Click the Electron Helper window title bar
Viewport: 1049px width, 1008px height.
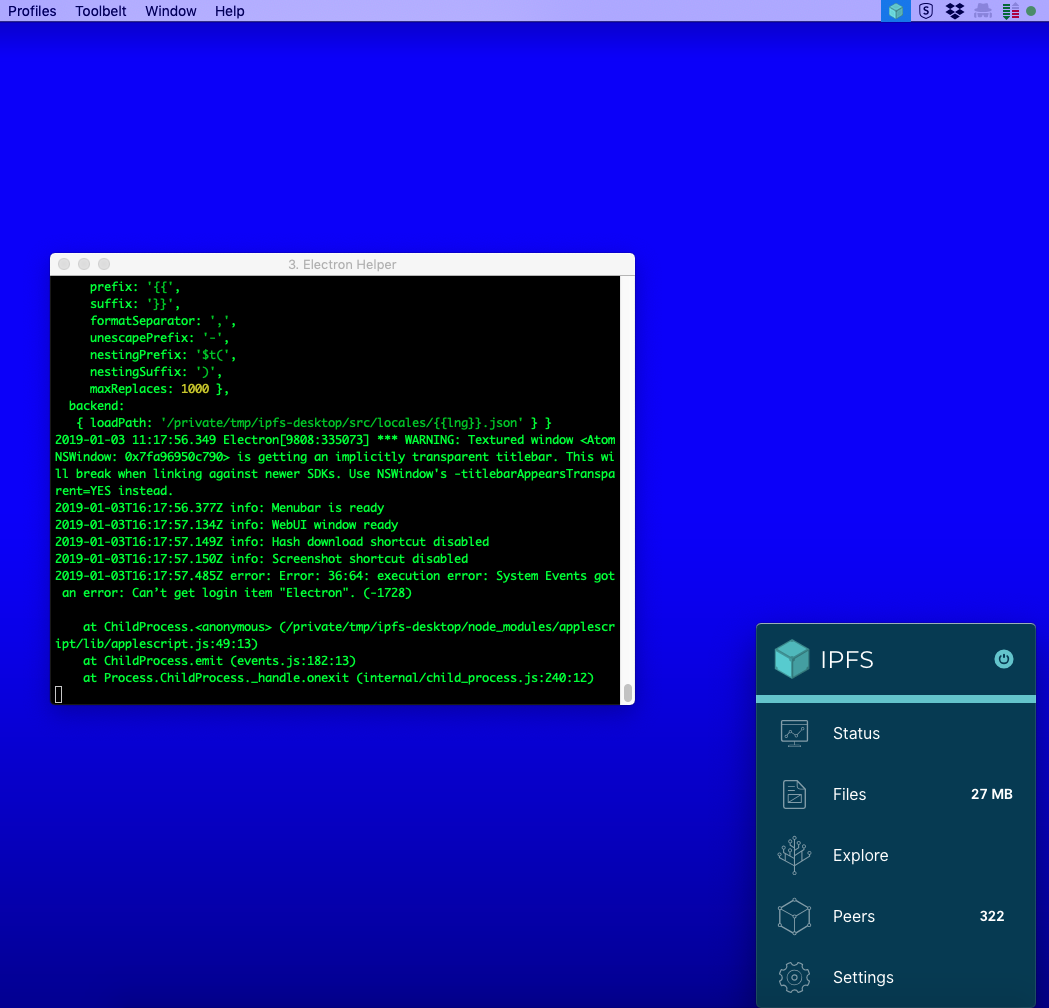(343, 264)
